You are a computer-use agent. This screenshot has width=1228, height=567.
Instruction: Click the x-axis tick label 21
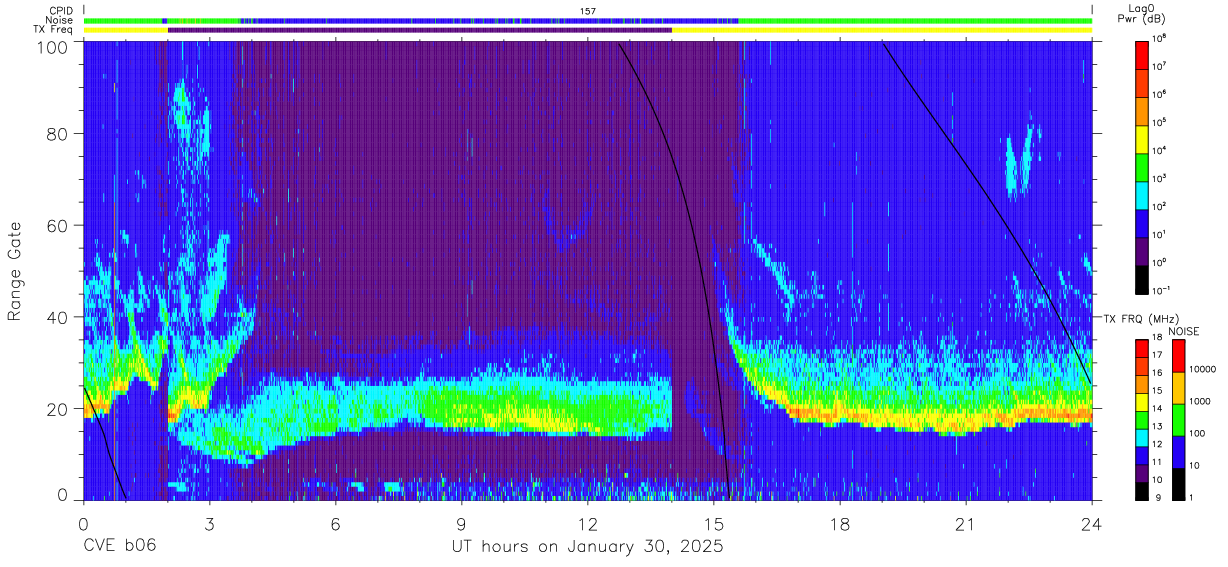pyautogui.click(x=966, y=524)
